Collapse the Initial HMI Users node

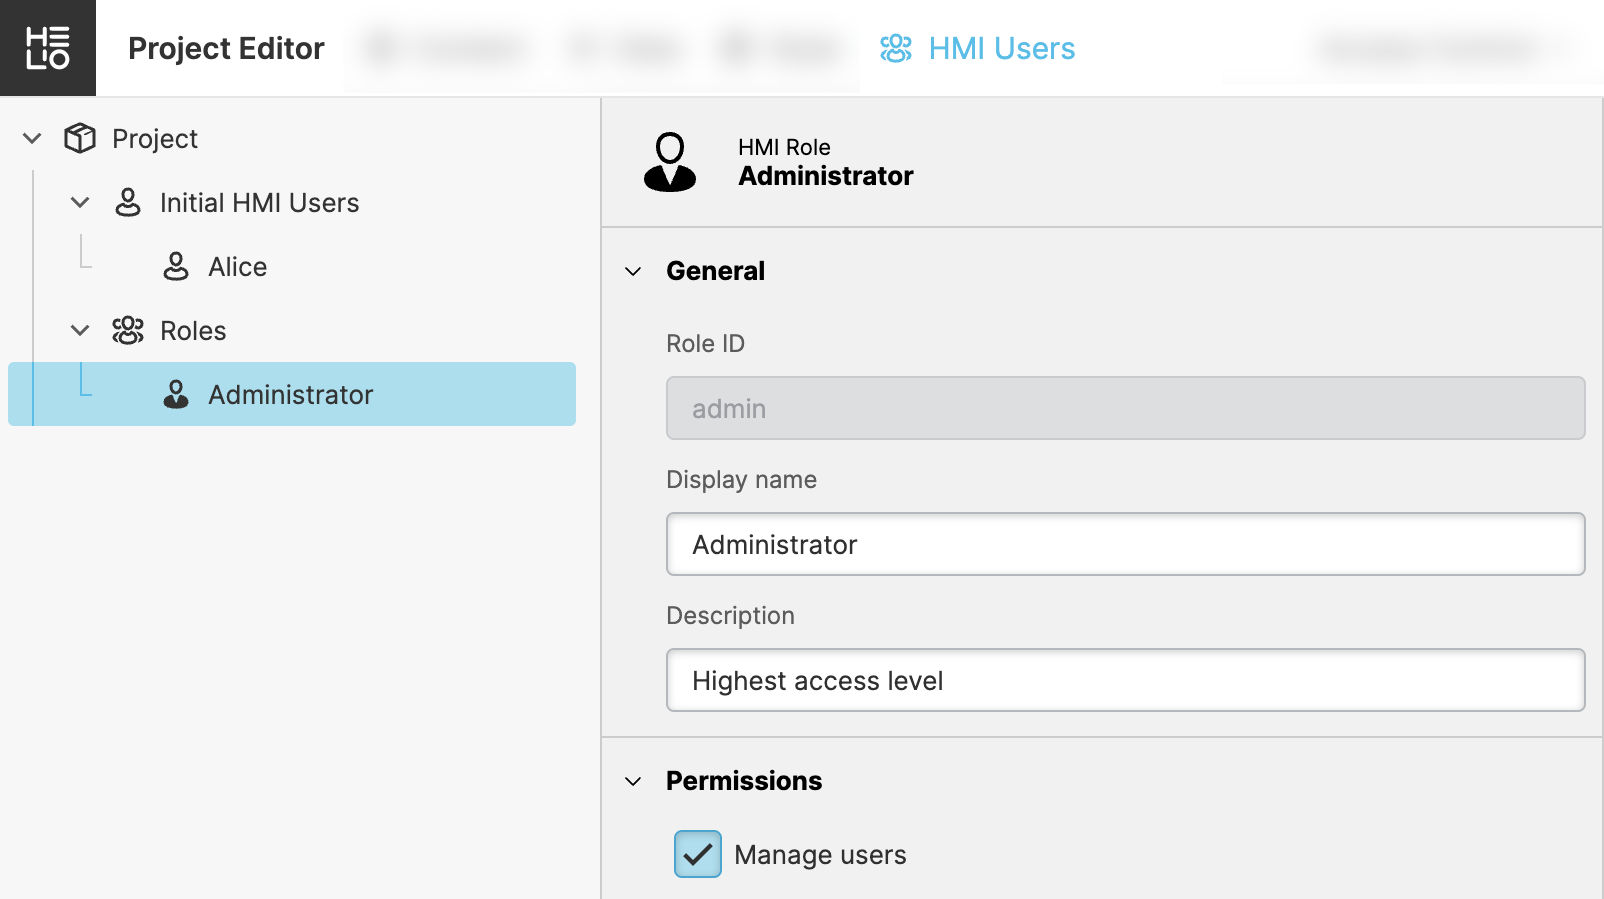(x=80, y=202)
